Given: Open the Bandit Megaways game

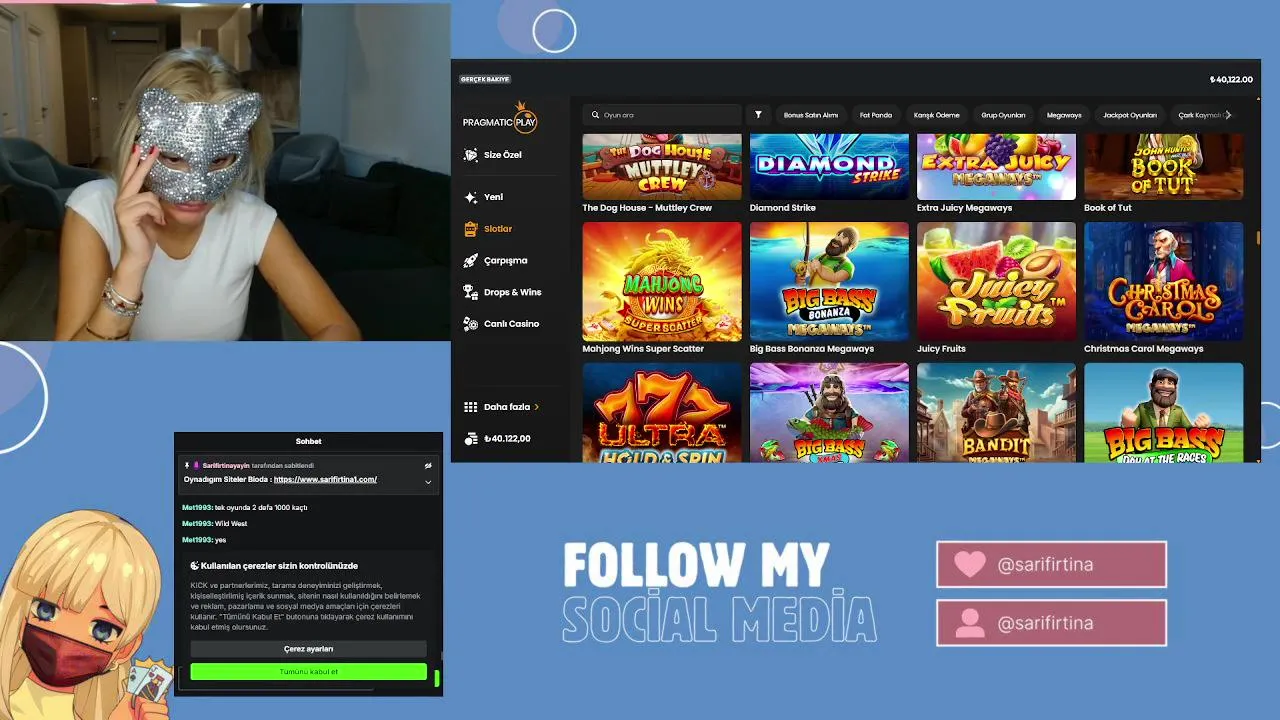Looking at the screenshot, I should coord(996,412).
